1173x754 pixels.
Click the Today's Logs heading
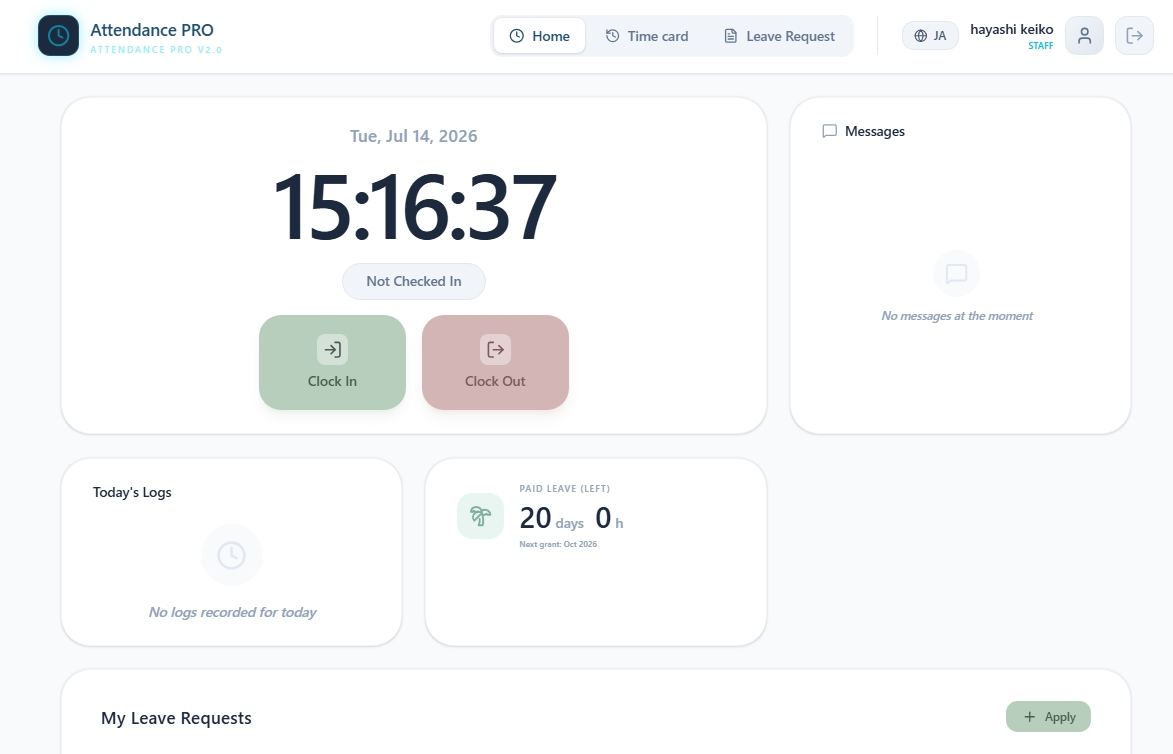[132, 492]
